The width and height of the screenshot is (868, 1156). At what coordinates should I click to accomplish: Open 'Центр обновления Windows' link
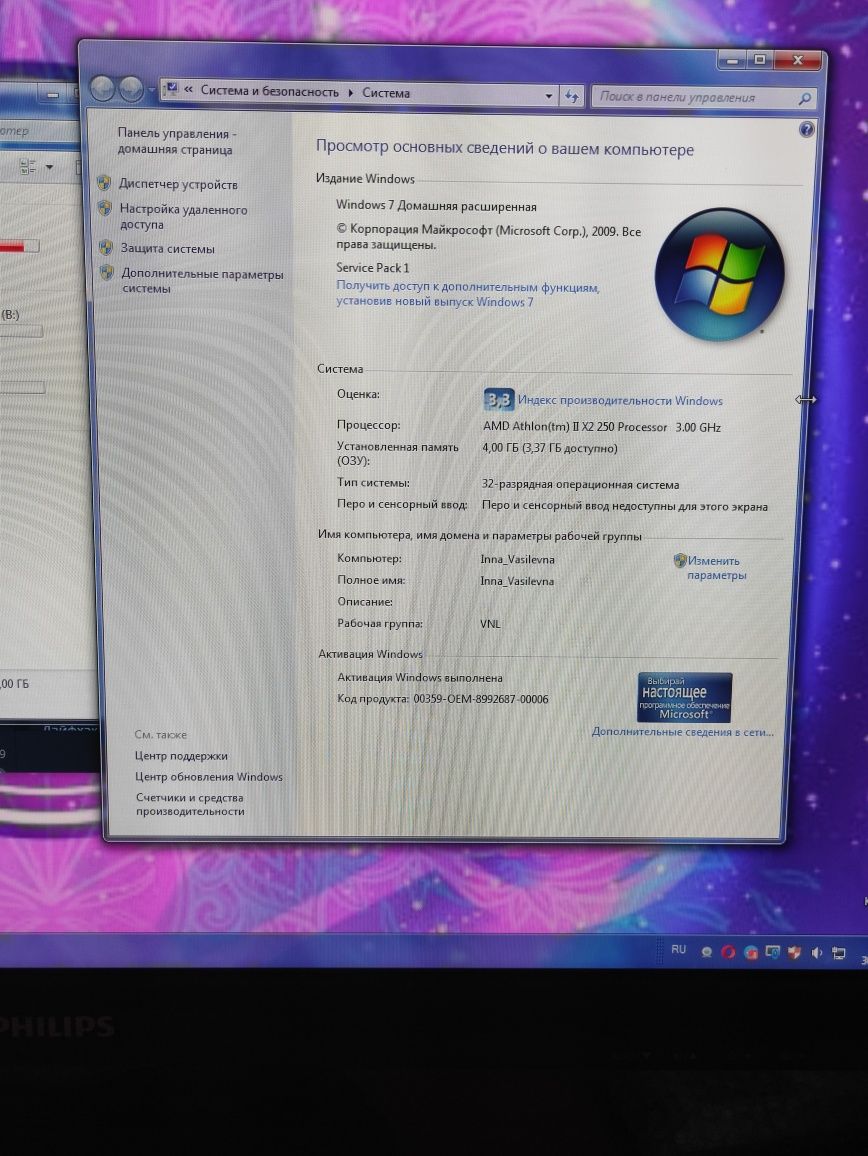point(209,776)
